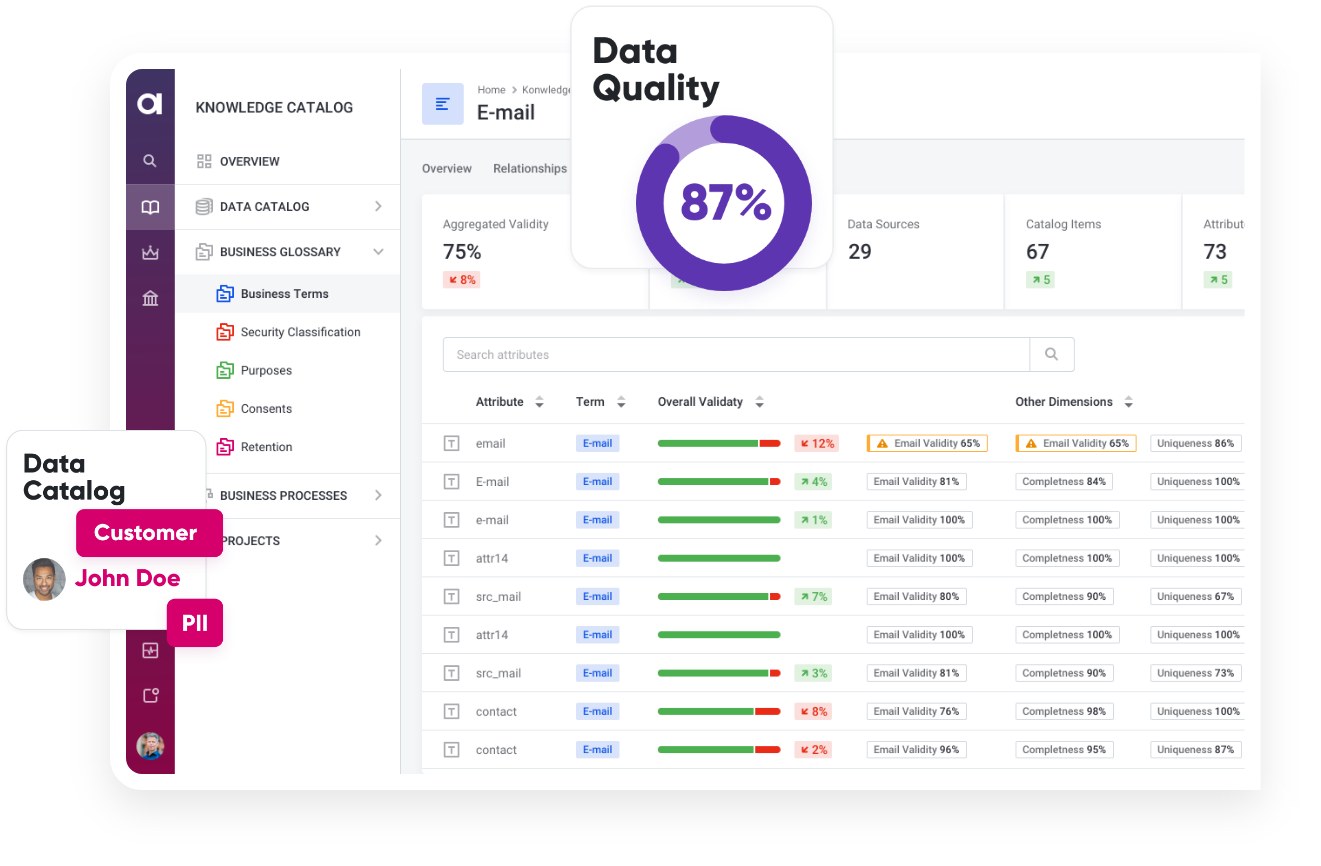Click the search magnifier button for attributes
Viewport: 1321px width, 866px height.
[x=1052, y=354]
